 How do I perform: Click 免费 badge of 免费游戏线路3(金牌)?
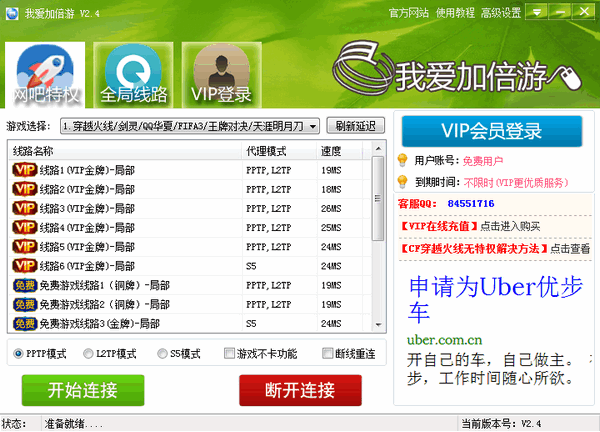[x=25, y=323]
